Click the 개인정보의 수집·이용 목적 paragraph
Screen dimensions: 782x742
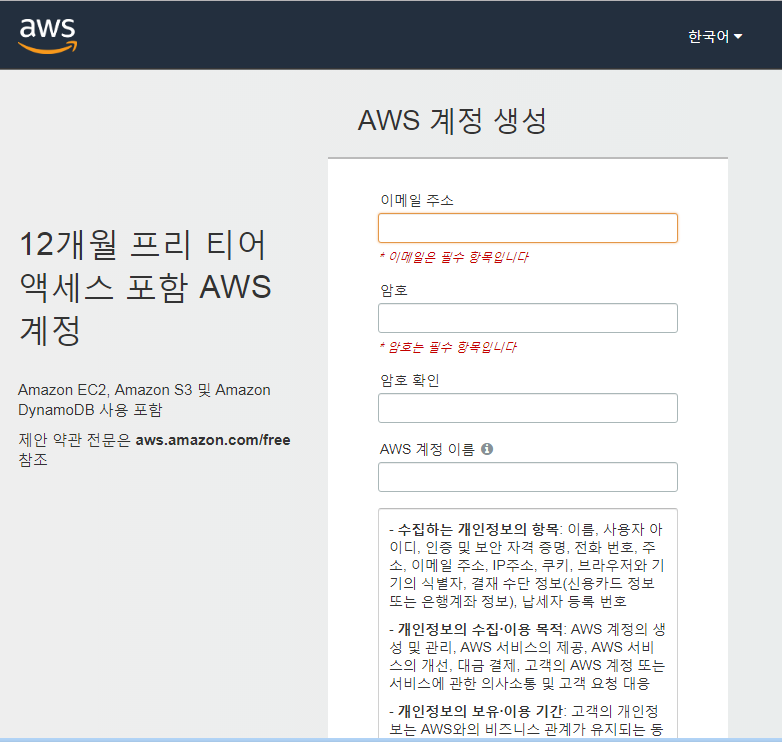point(527,656)
